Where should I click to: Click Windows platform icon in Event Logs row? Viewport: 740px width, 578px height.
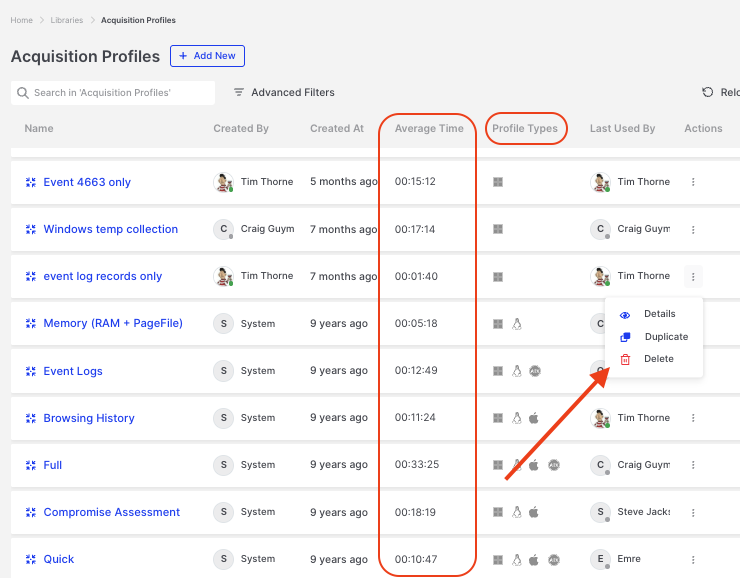coord(498,371)
